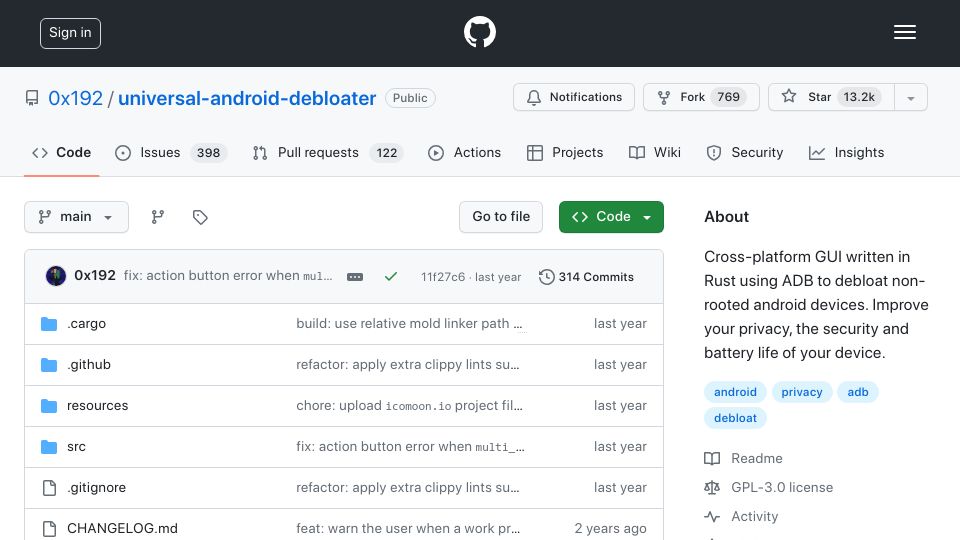Screen dimensions: 960x540
Task: Open the GPL-3.0 license link
Action: point(768,487)
